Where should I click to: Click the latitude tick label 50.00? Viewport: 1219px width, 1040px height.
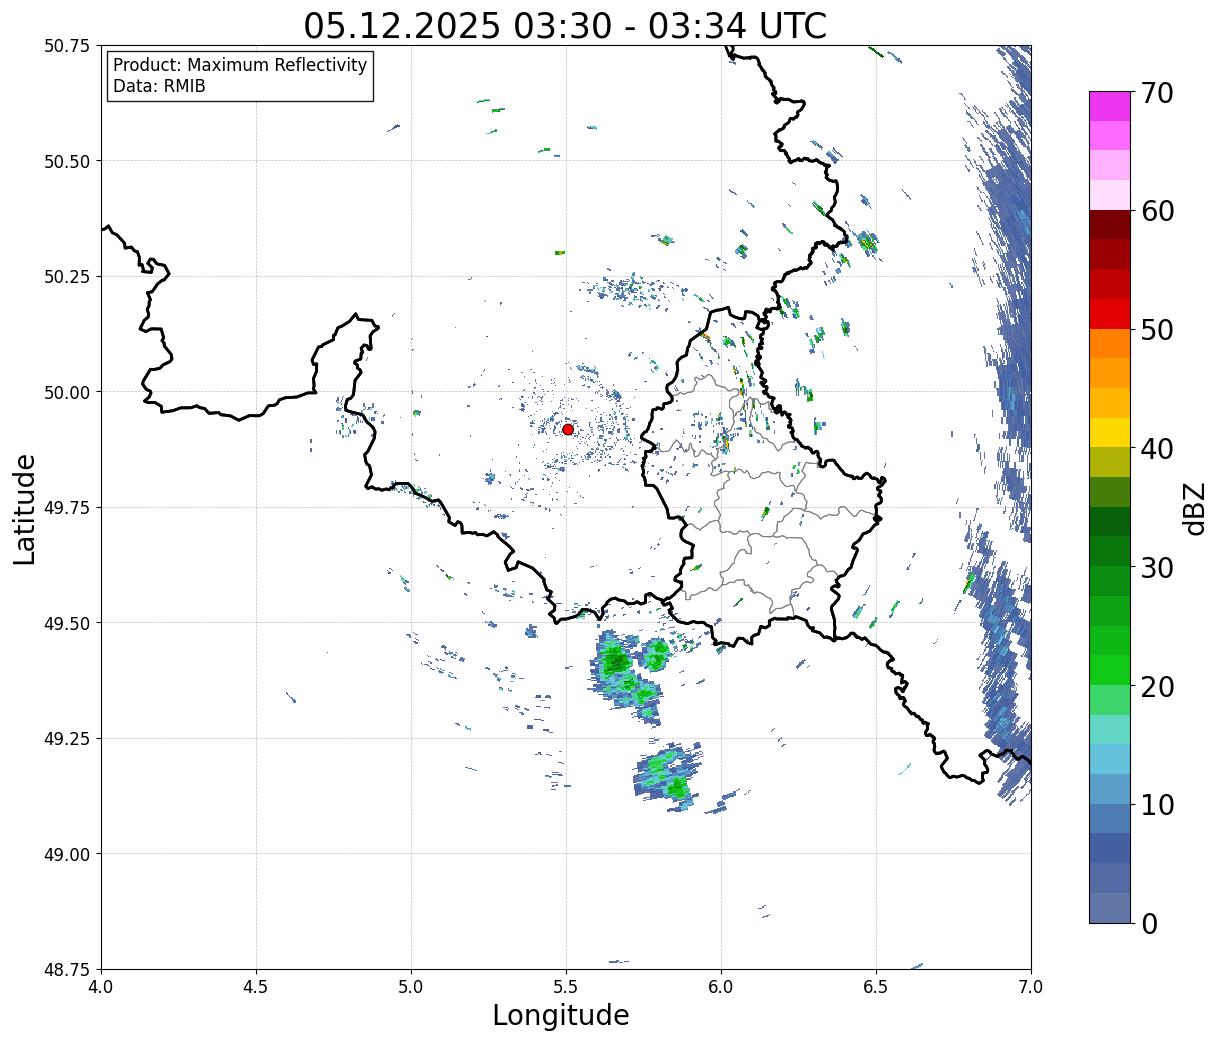pyautogui.click(x=67, y=392)
